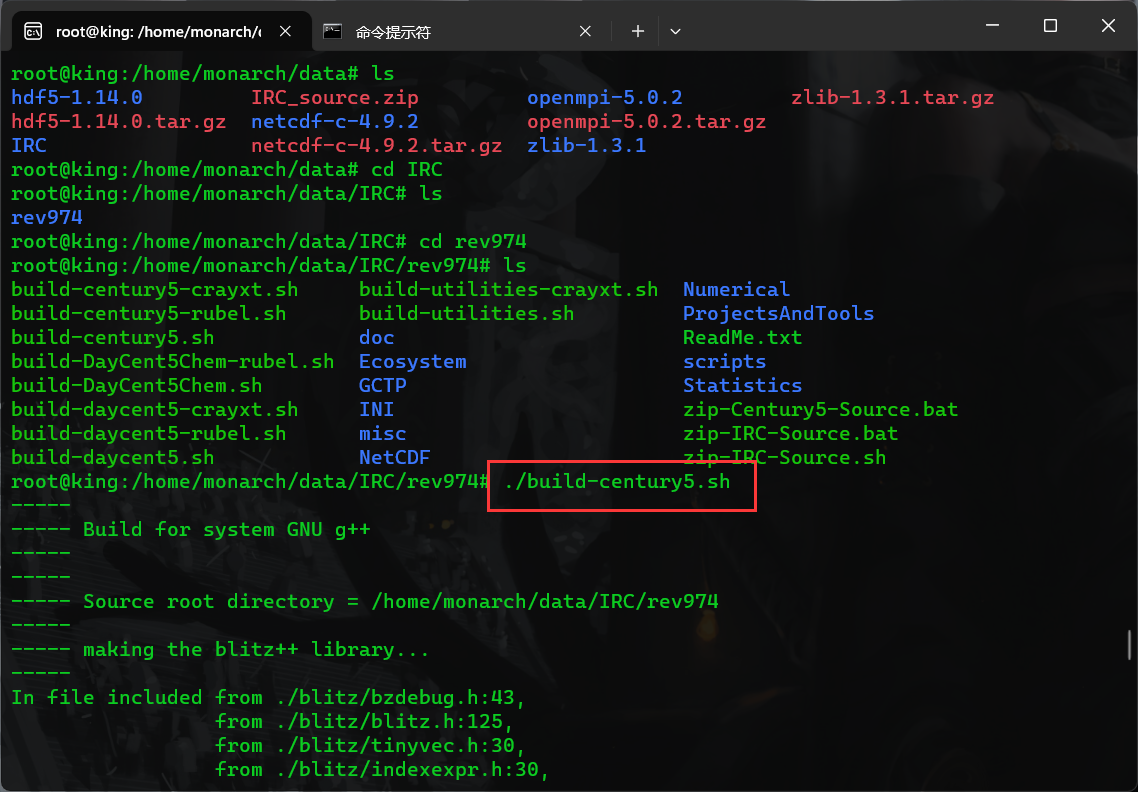This screenshot has height=792, width=1138.
Task: Maximize the terminal window
Action: point(1049,25)
